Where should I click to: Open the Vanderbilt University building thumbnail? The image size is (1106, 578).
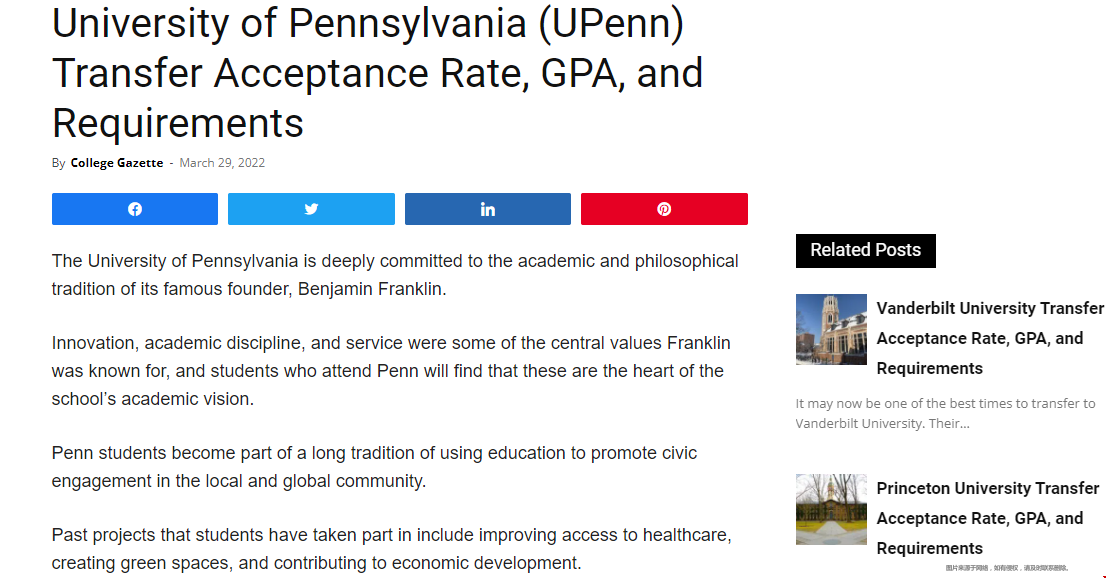pyautogui.click(x=831, y=329)
